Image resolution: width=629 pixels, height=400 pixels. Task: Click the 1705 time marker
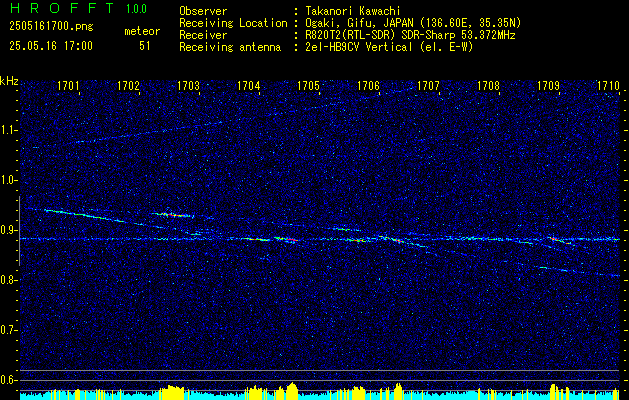[309, 85]
